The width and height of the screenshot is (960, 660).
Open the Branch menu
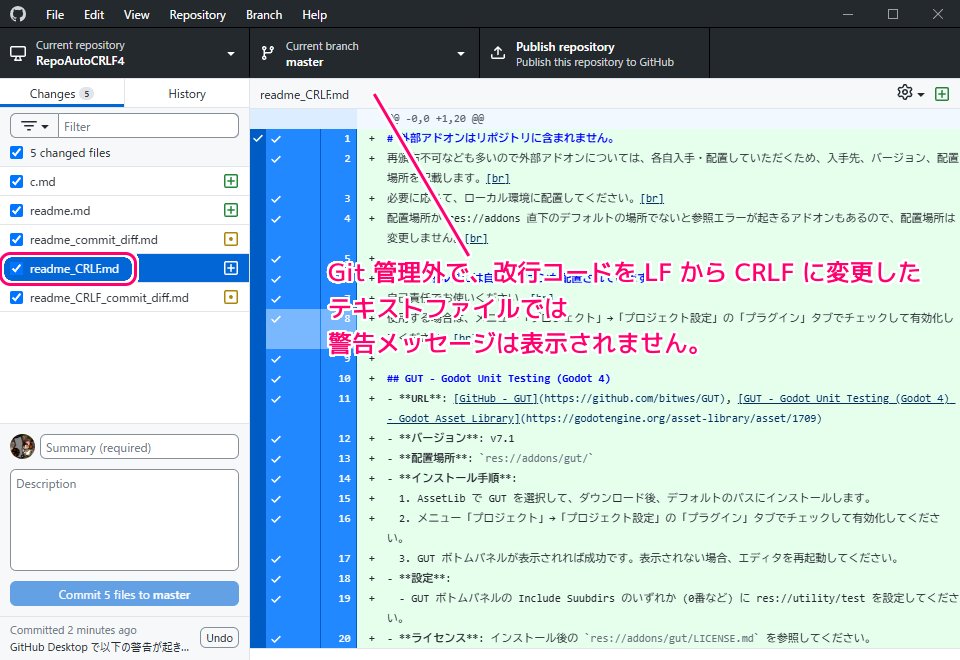click(263, 14)
